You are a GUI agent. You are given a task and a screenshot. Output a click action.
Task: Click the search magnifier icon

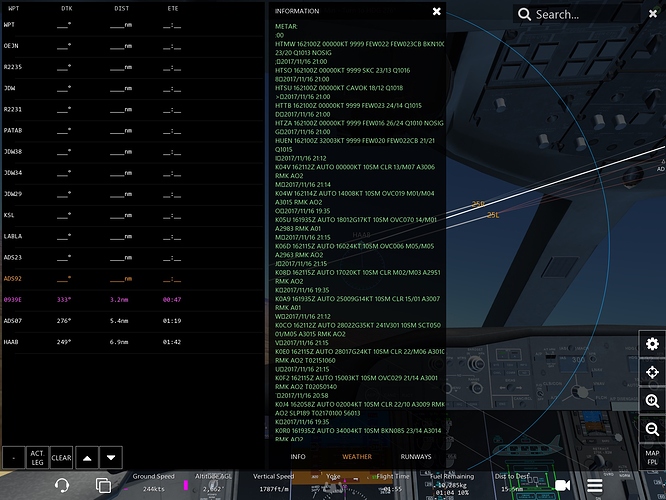pyautogui.click(x=524, y=14)
